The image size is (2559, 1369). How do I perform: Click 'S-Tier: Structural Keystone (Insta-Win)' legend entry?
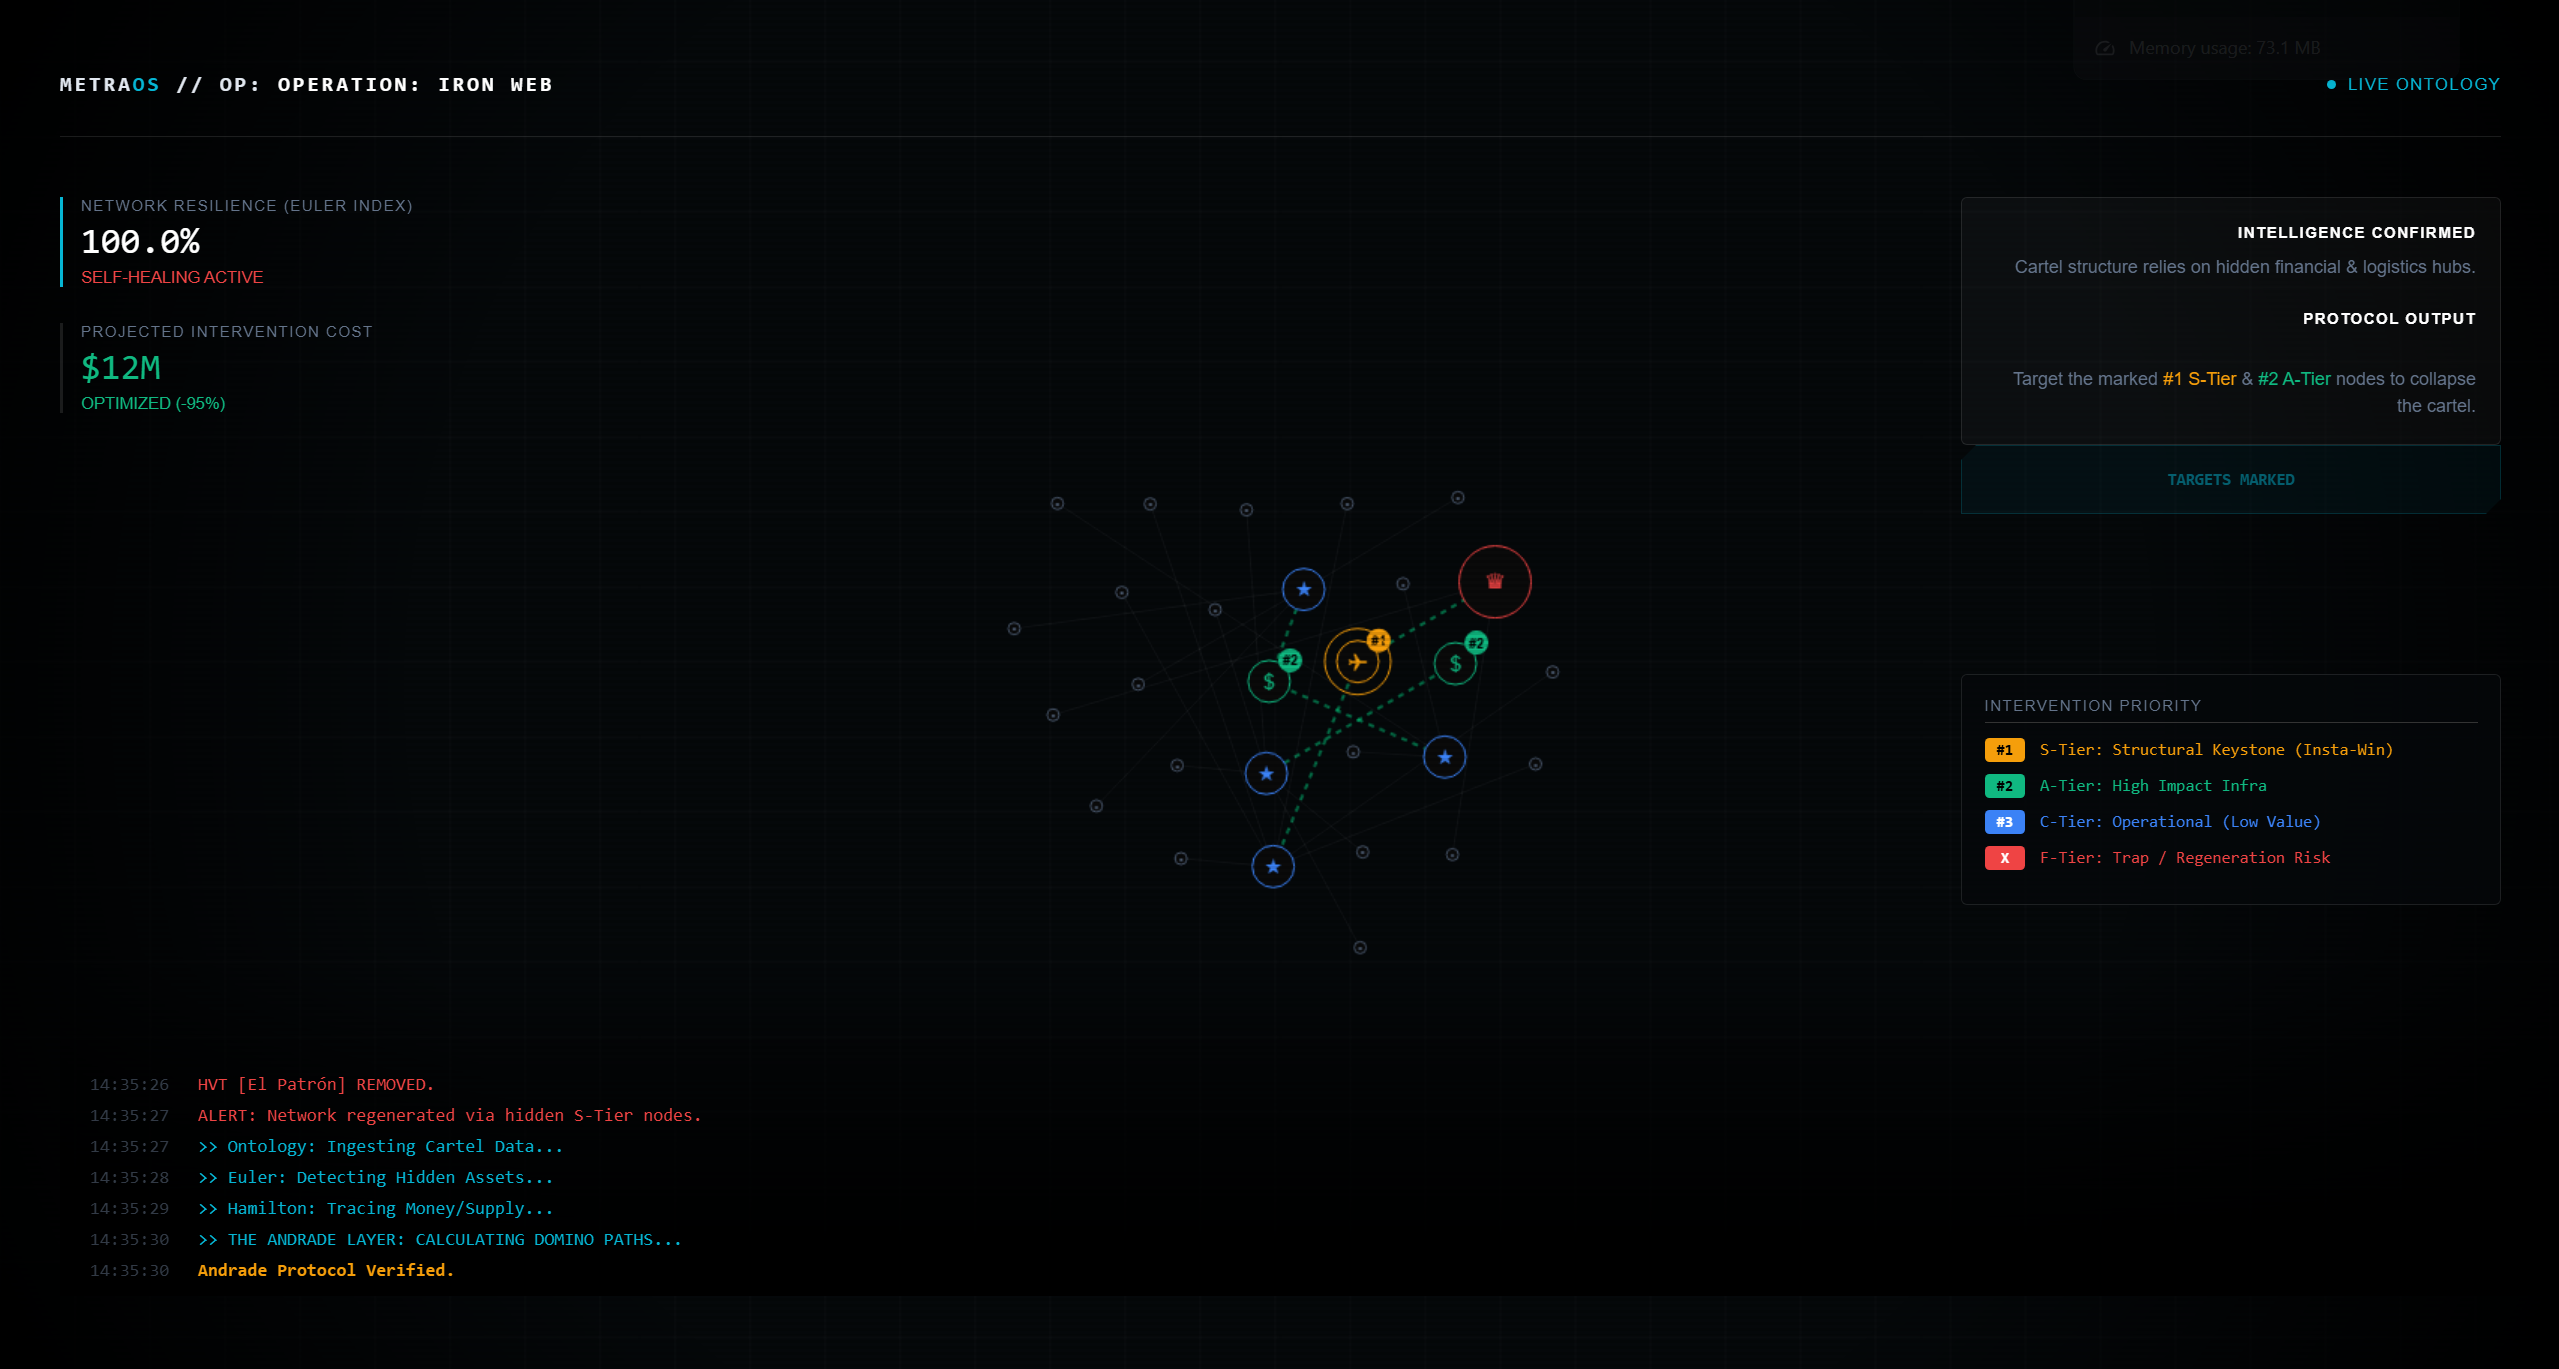click(2216, 750)
